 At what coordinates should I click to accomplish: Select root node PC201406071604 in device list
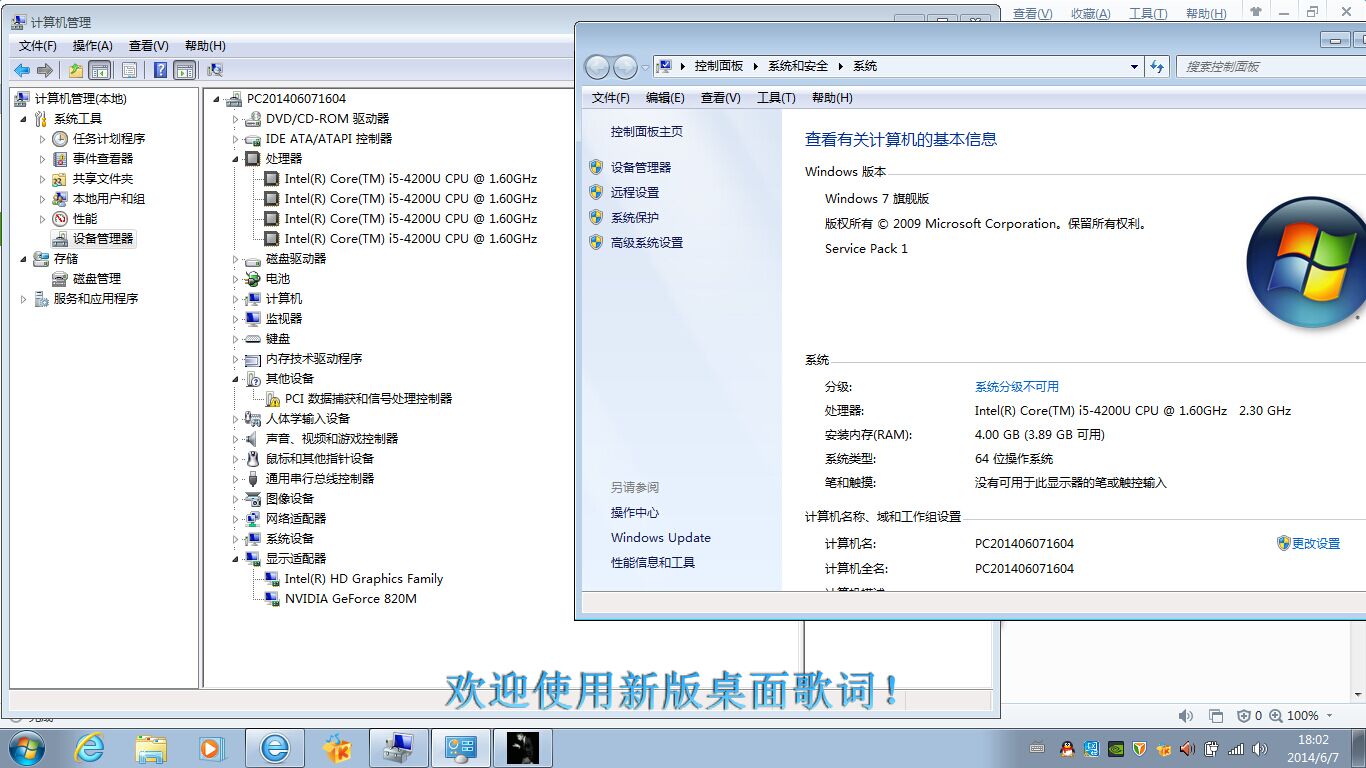pos(296,98)
